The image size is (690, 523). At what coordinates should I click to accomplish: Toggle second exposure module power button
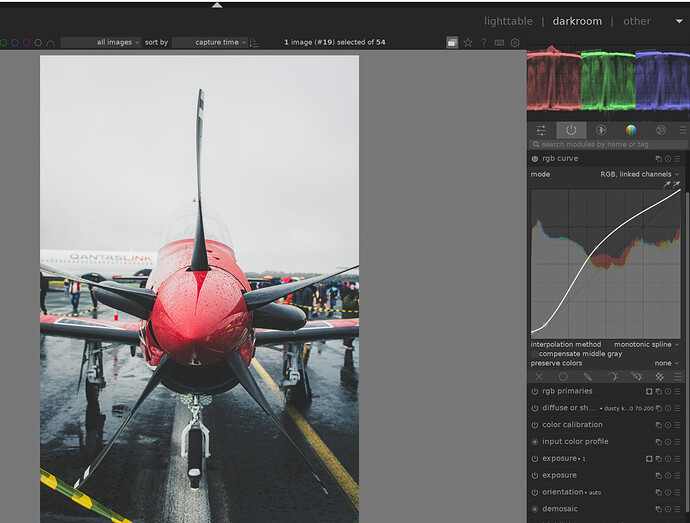tap(535, 476)
